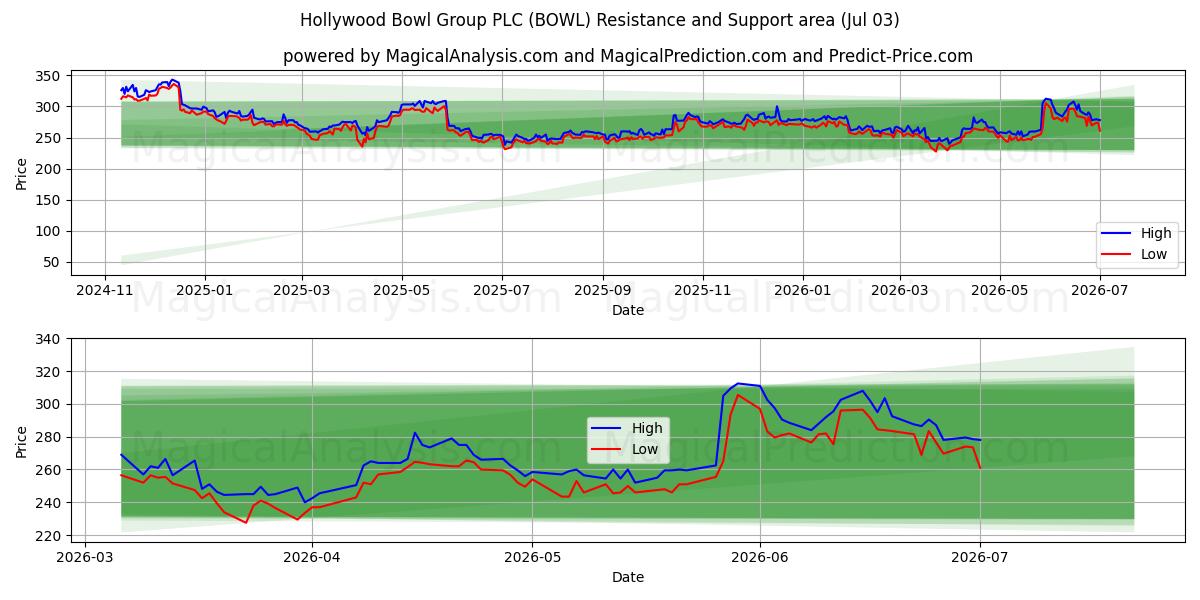The height and width of the screenshot is (600, 1200).
Task: Click the 2026-03 tick label on the upper chart
Action: [899, 290]
